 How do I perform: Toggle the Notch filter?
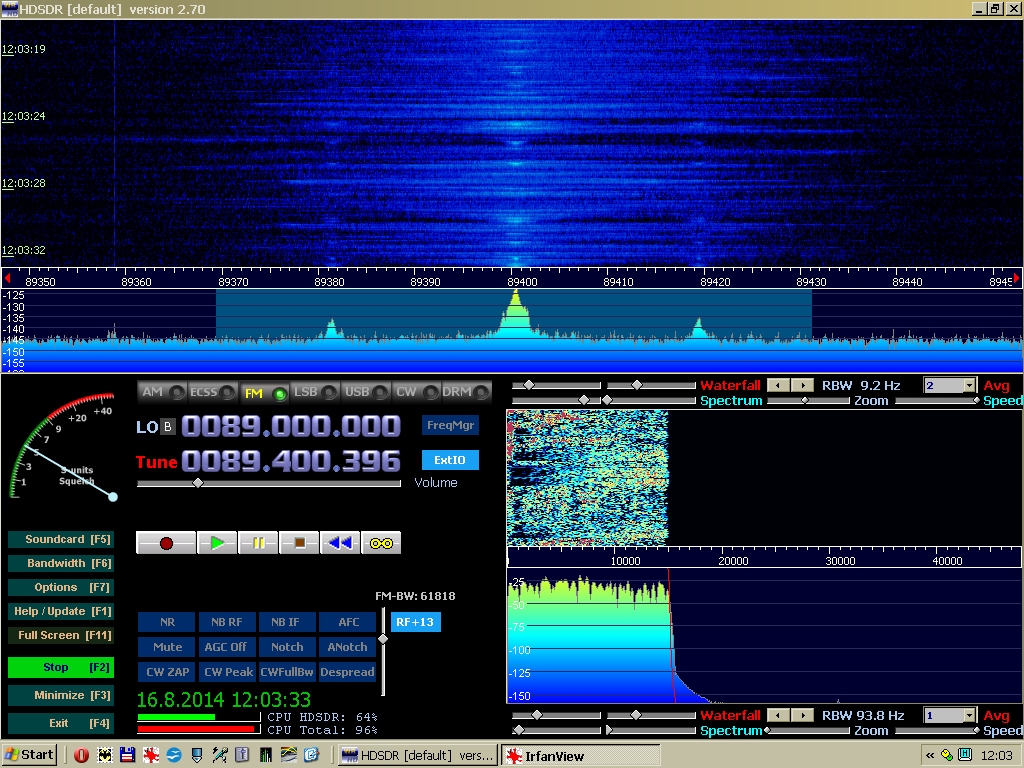pyautogui.click(x=286, y=647)
